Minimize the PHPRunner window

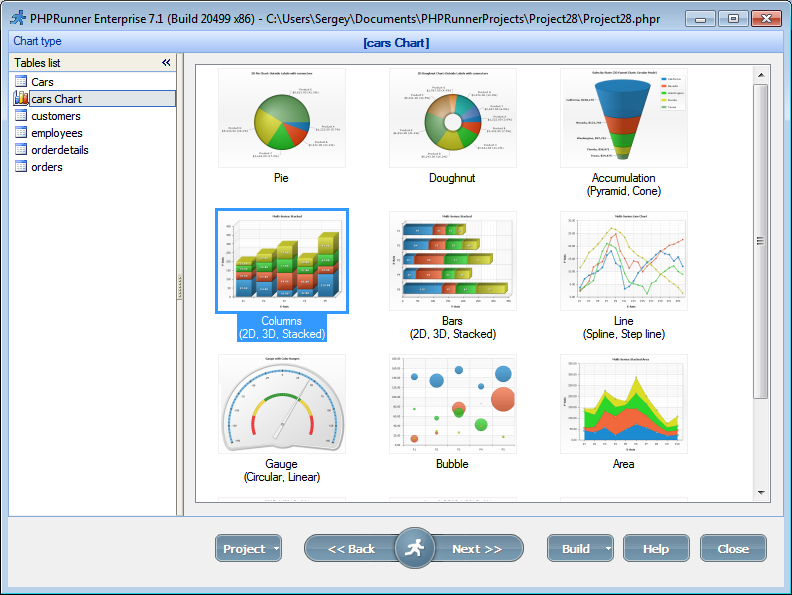pos(700,19)
